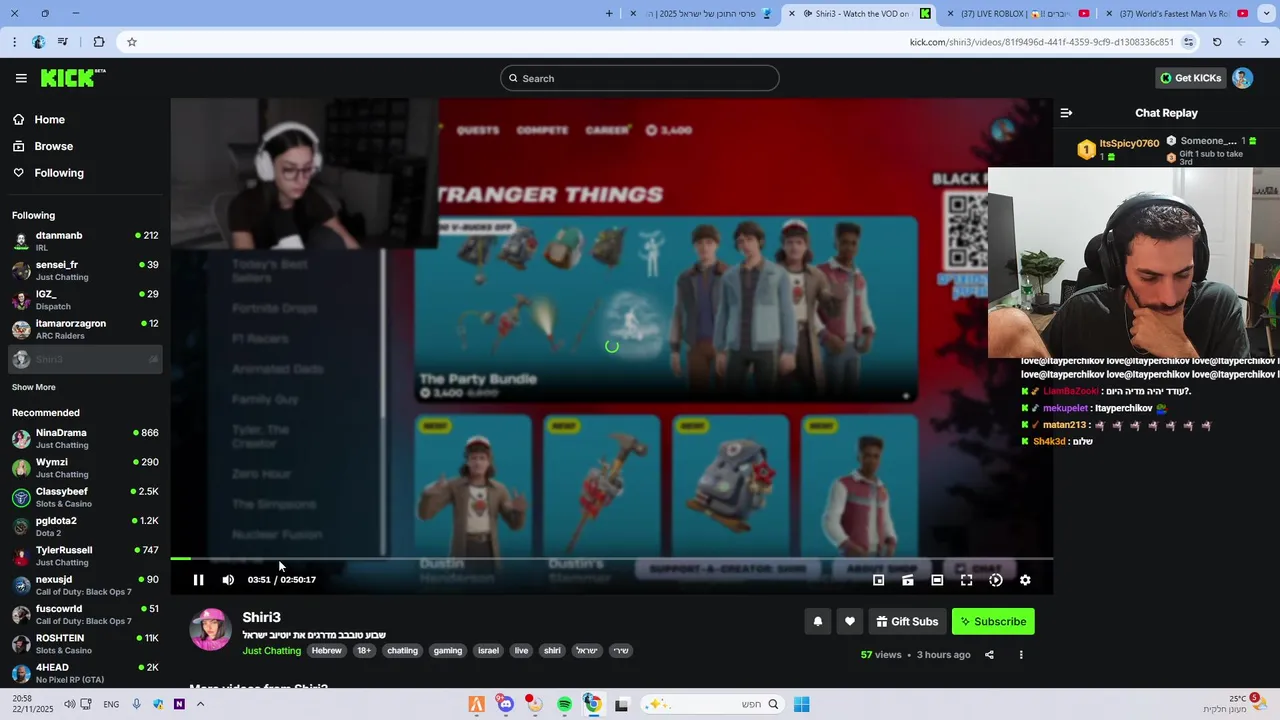This screenshot has height=720, width=1280.
Task: Open the Just Chatting category link
Action: 271,651
